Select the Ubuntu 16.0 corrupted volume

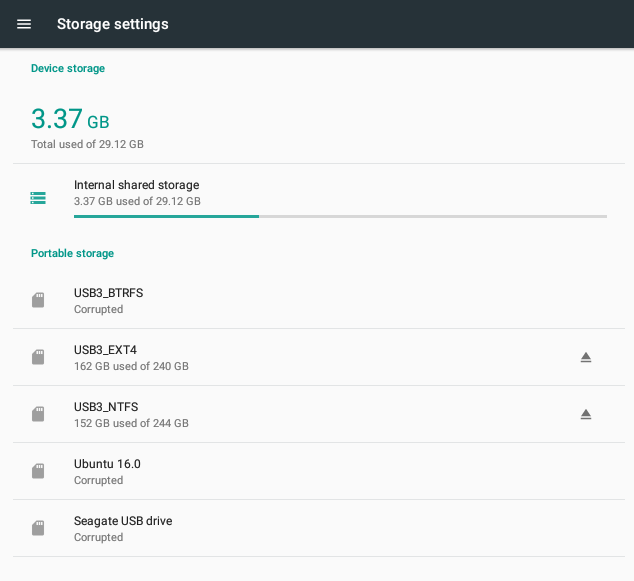point(319,471)
